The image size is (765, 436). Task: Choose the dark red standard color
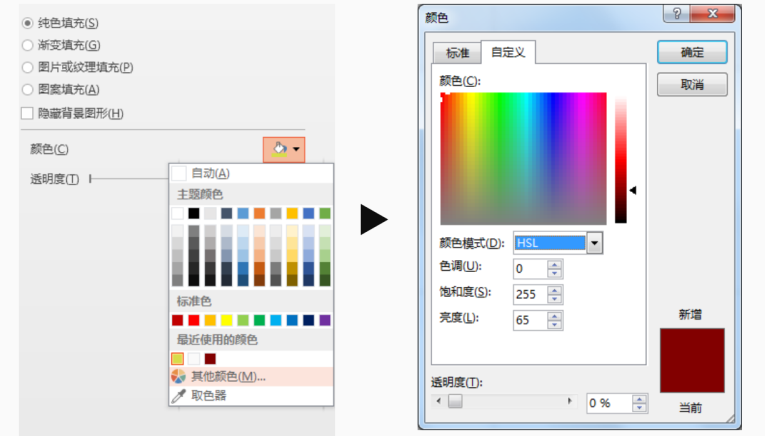pos(178,320)
